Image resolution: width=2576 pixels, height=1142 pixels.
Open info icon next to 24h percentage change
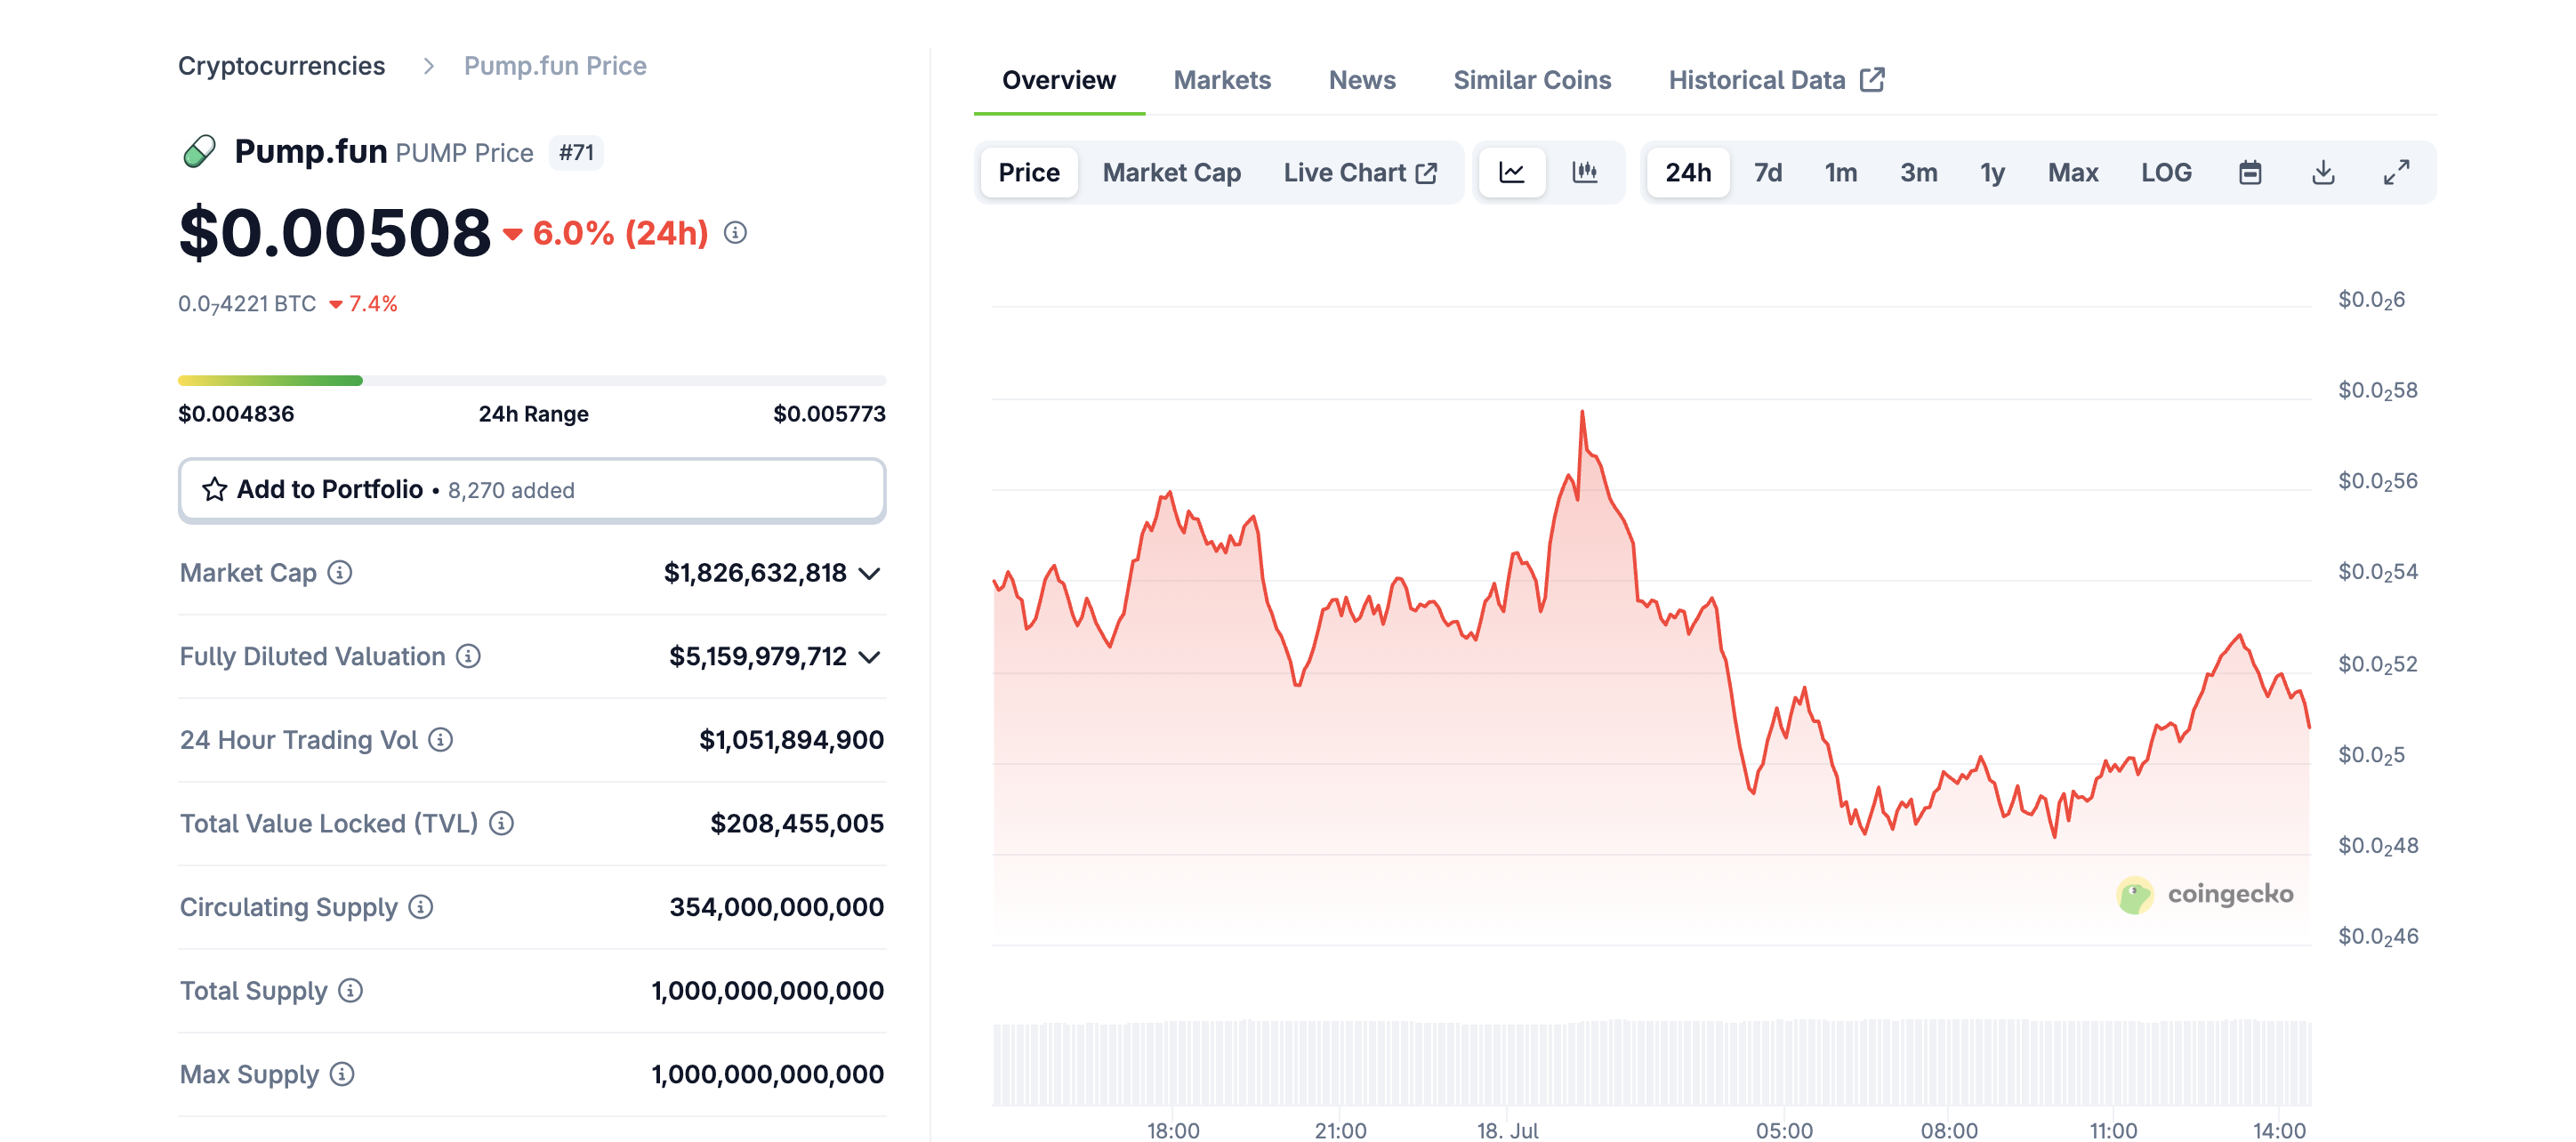(x=735, y=233)
